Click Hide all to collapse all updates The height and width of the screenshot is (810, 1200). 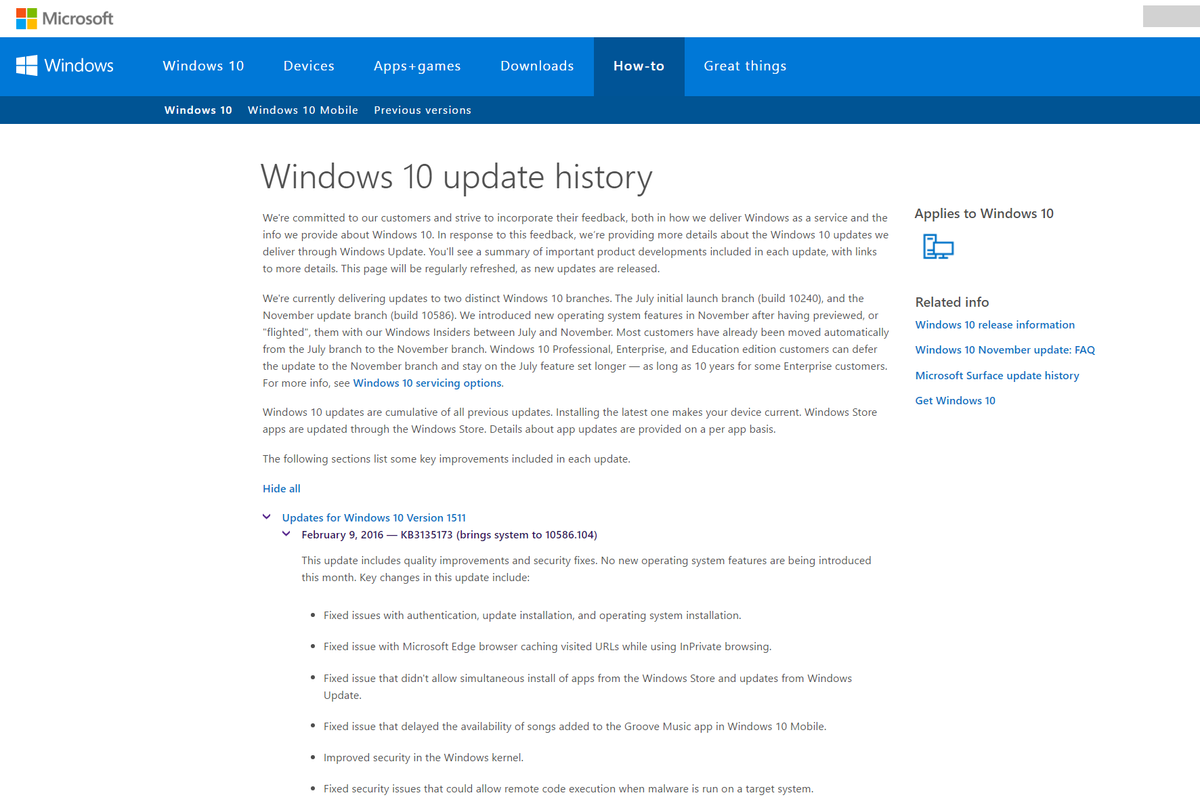281,488
